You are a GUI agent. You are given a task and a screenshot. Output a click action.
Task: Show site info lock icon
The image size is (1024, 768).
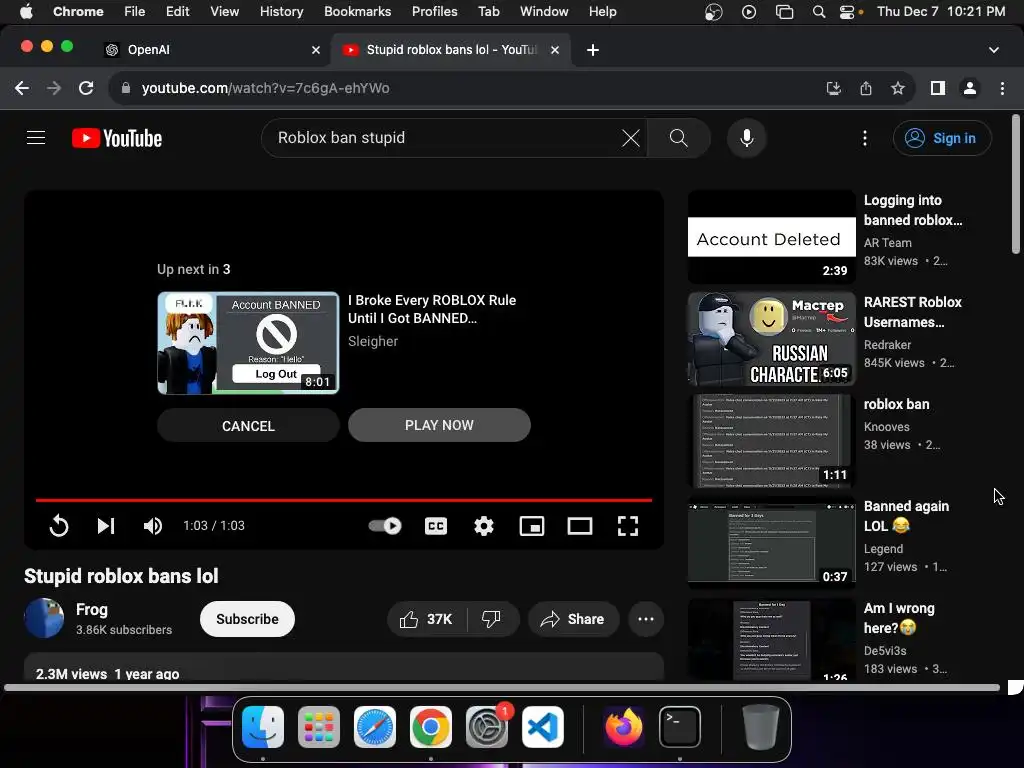tap(126, 88)
